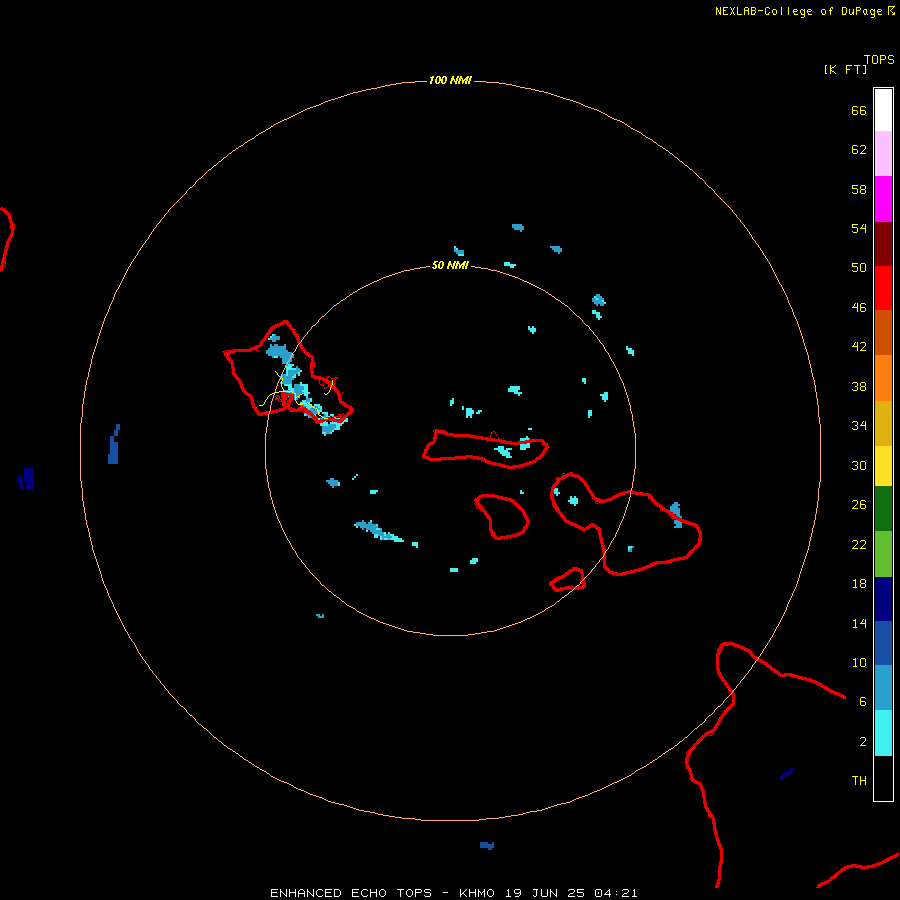Click the 'TH' legend label
This screenshot has width=900, height=900.
859,781
